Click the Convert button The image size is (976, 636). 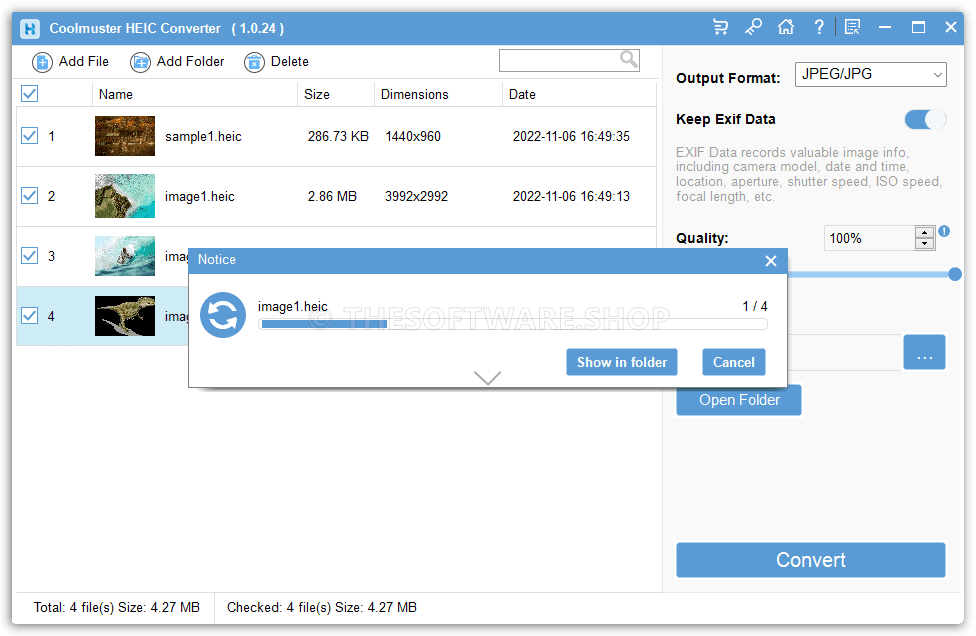[x=810, y=560]
